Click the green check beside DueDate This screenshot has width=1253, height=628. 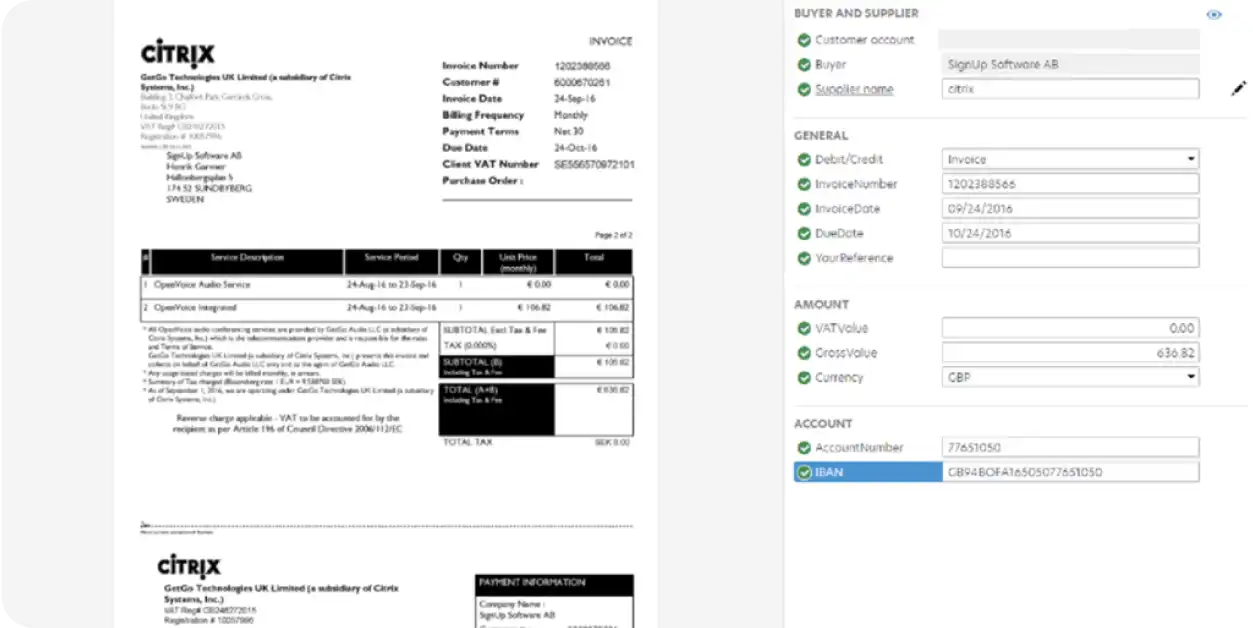(804, 233)
